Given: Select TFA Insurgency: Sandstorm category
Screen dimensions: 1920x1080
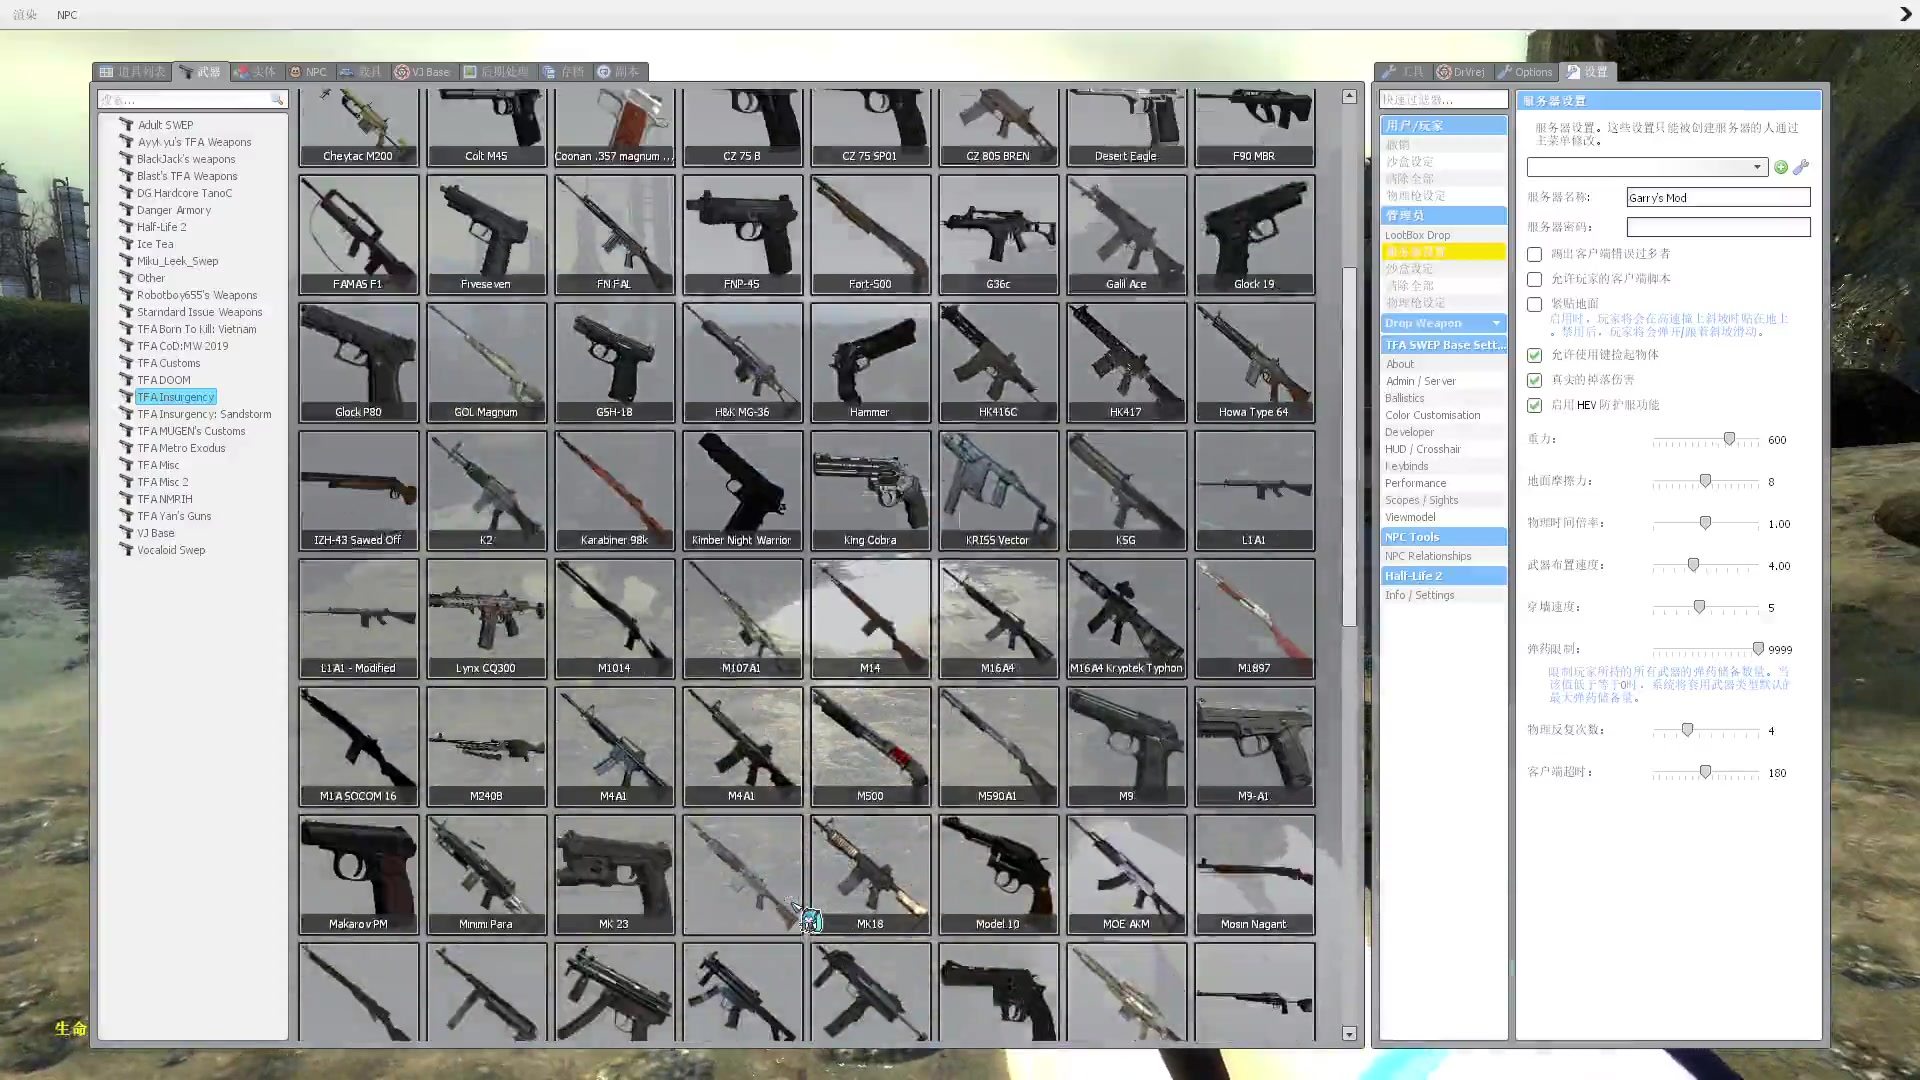Looking at the screenshot, I should (x=204, y=414).
